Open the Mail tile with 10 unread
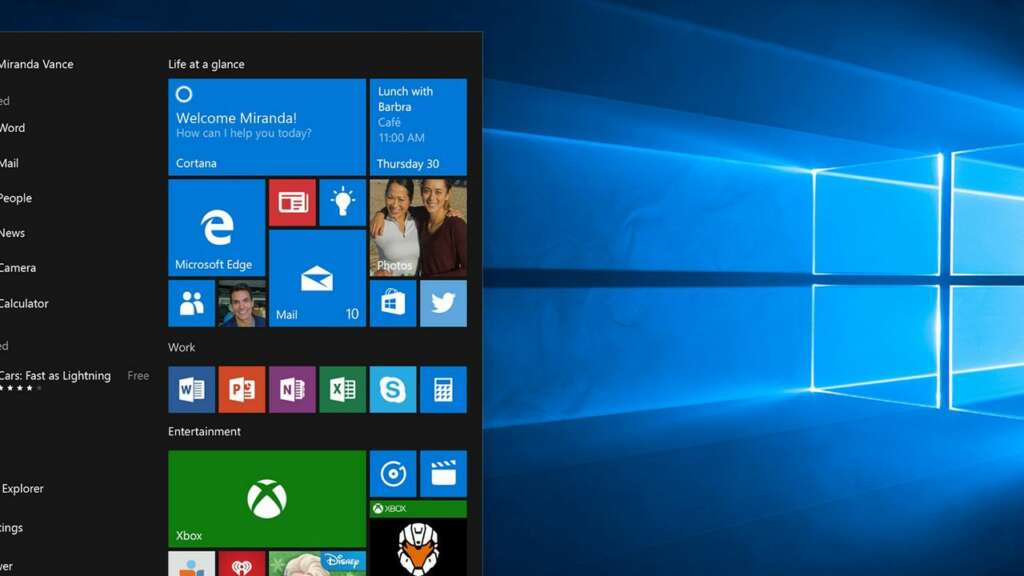The height and width of the screenshot is (576, 1024). tap(317, 278)
